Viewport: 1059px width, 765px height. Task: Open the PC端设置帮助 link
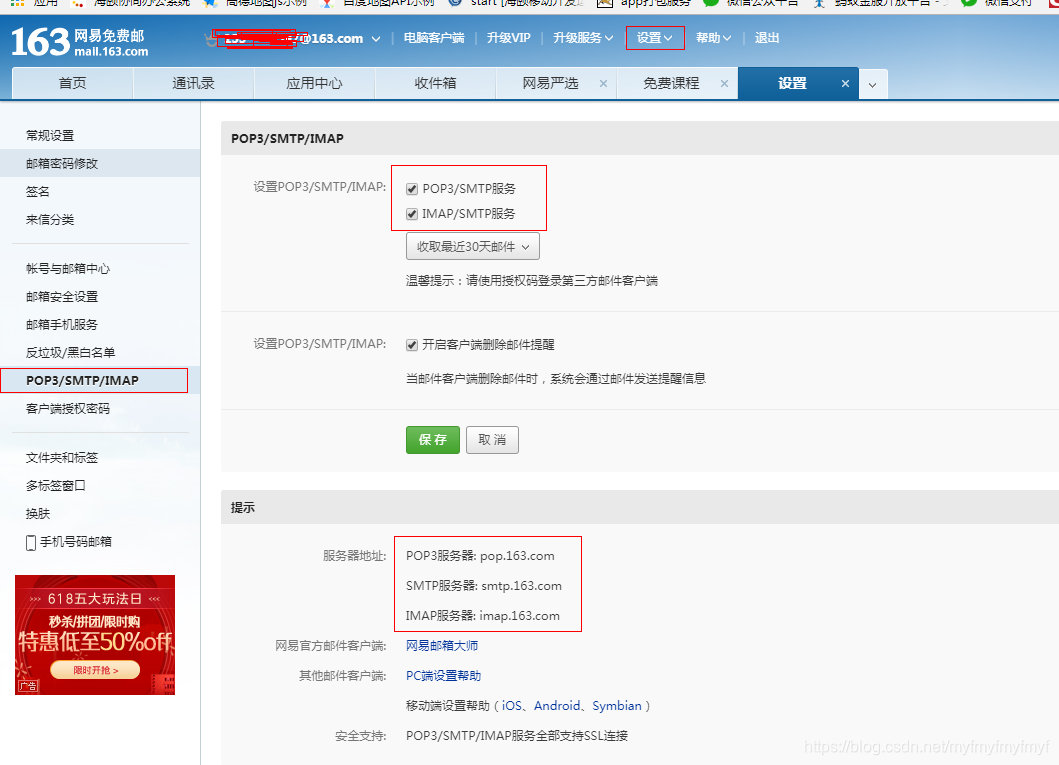tap(443, 676)
